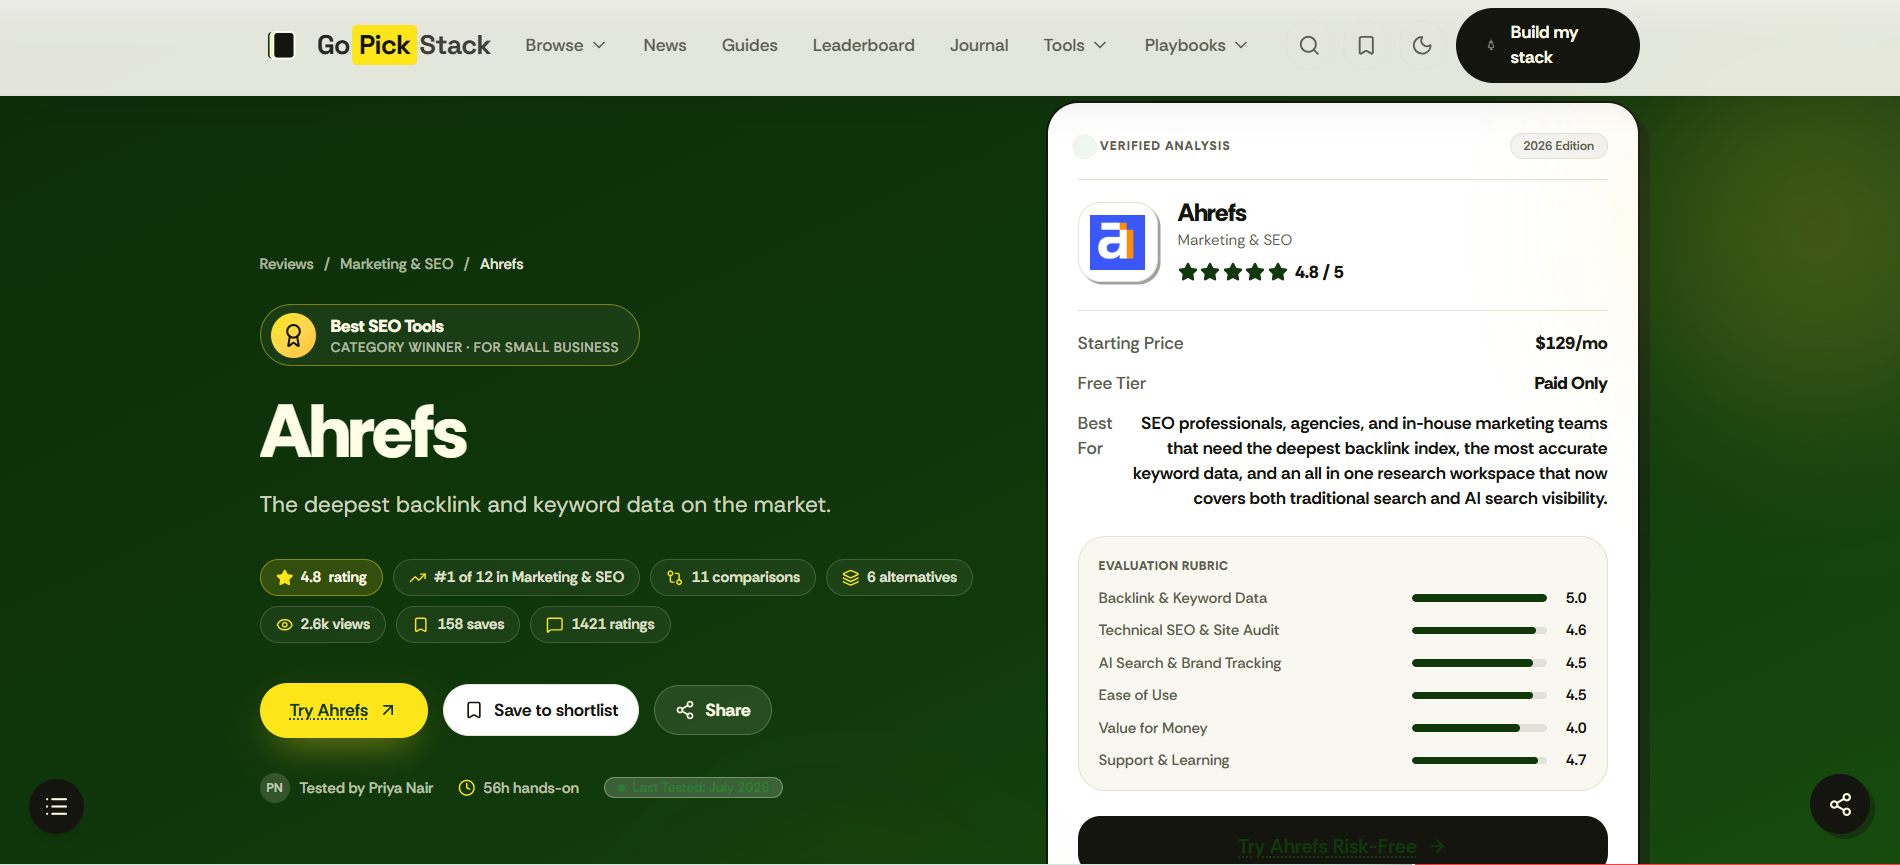1900x865 pixels.
Task: Open Marketing & SEO breadcrumb link
Action: pyautogui.click(x=397, y=264)
